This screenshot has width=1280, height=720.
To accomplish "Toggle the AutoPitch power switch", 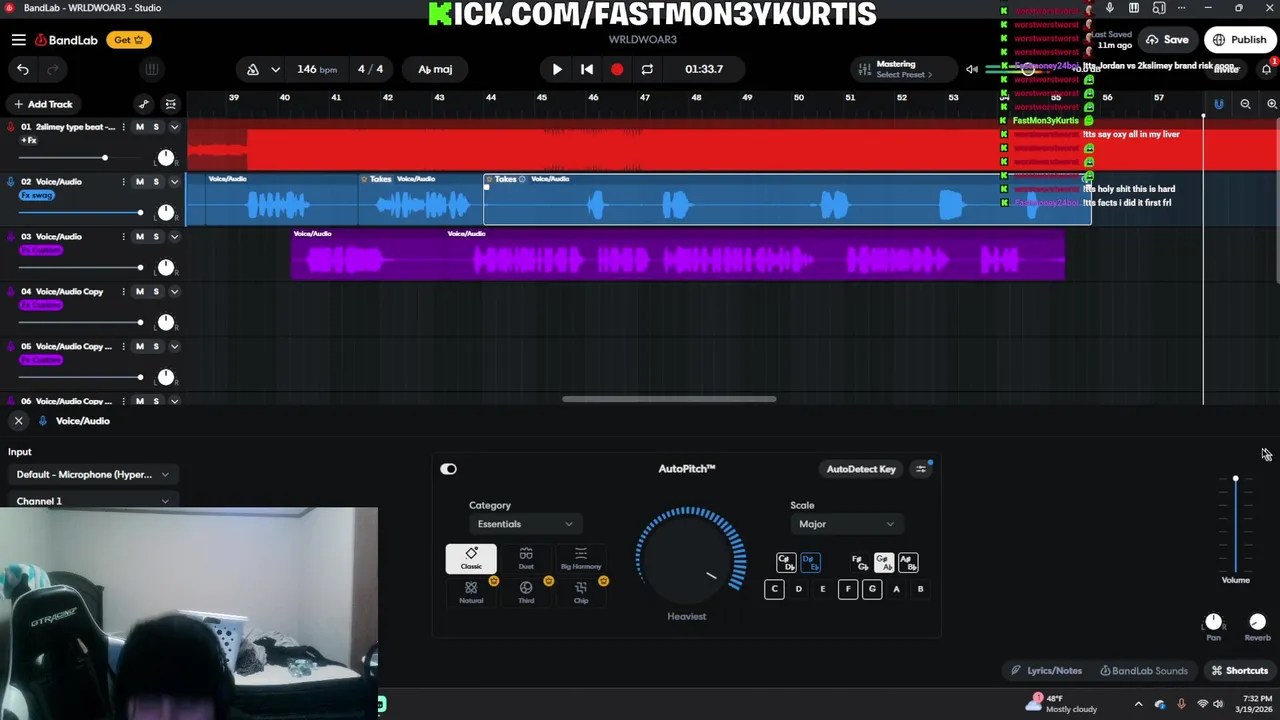I will (448, 469).
